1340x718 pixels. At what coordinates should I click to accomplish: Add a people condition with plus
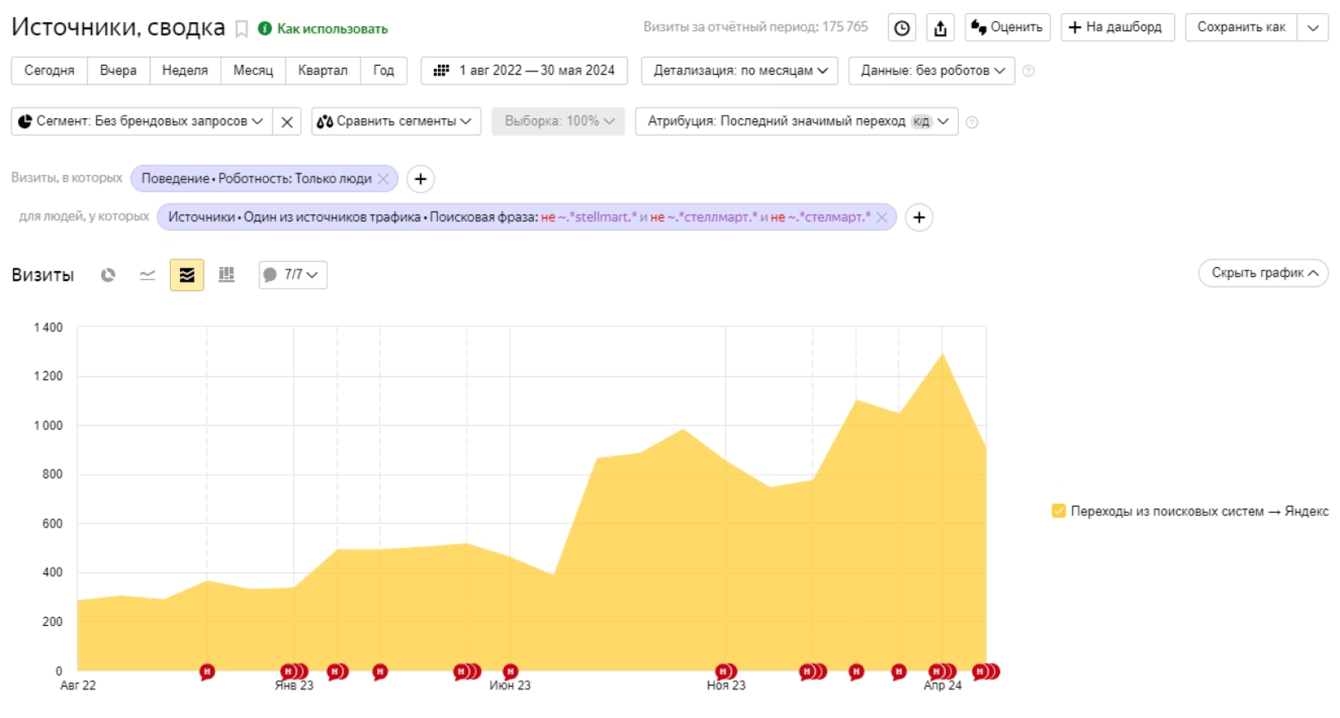pyautogui.click(x=919, y=217)
